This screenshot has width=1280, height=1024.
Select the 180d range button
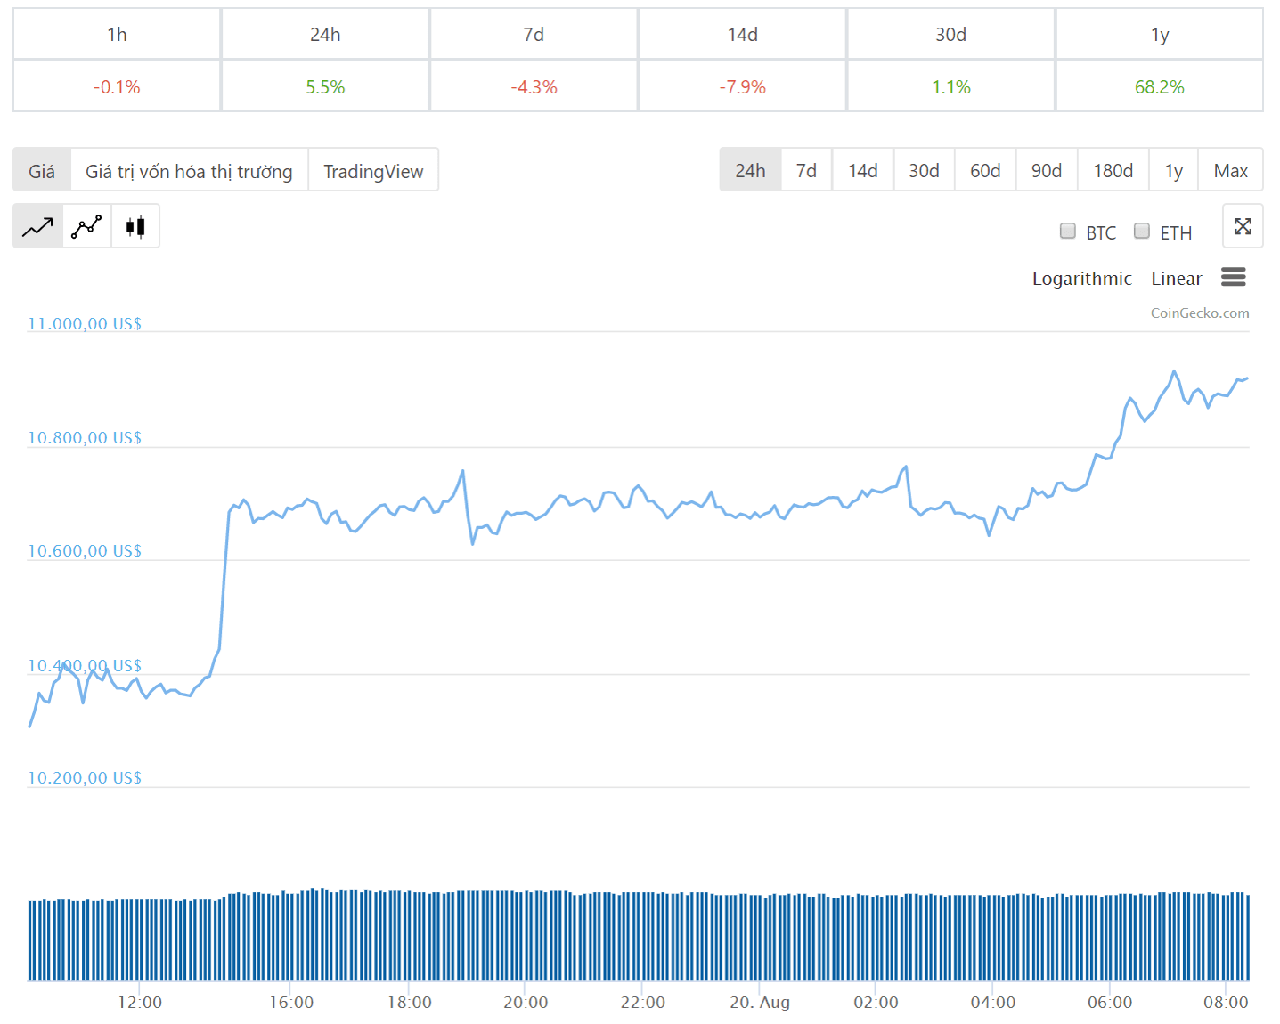1113,170
